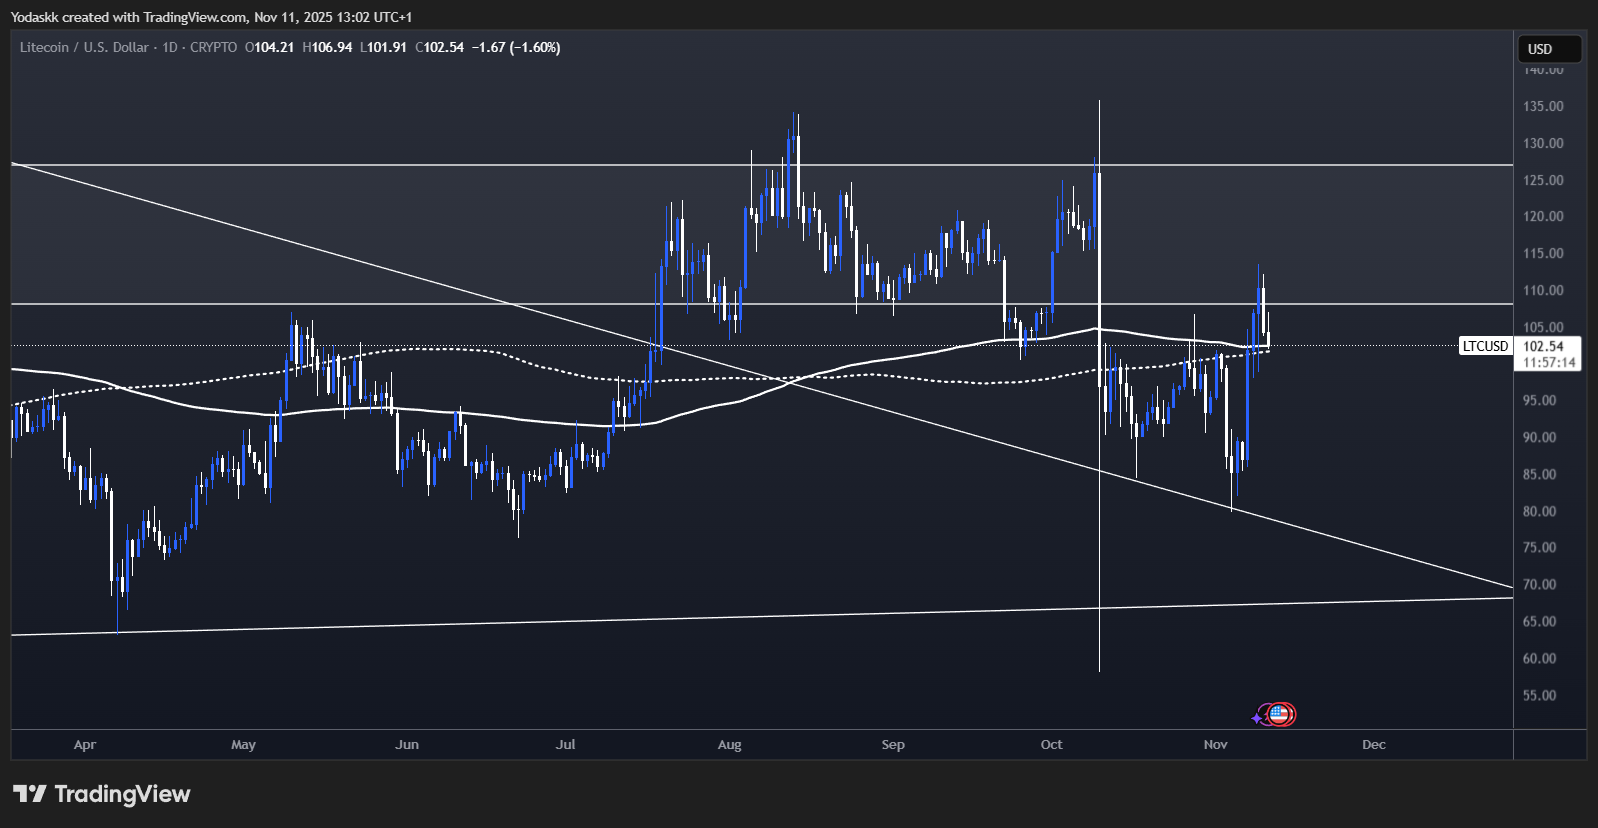Click the low value L101.91

click(383, 47)
